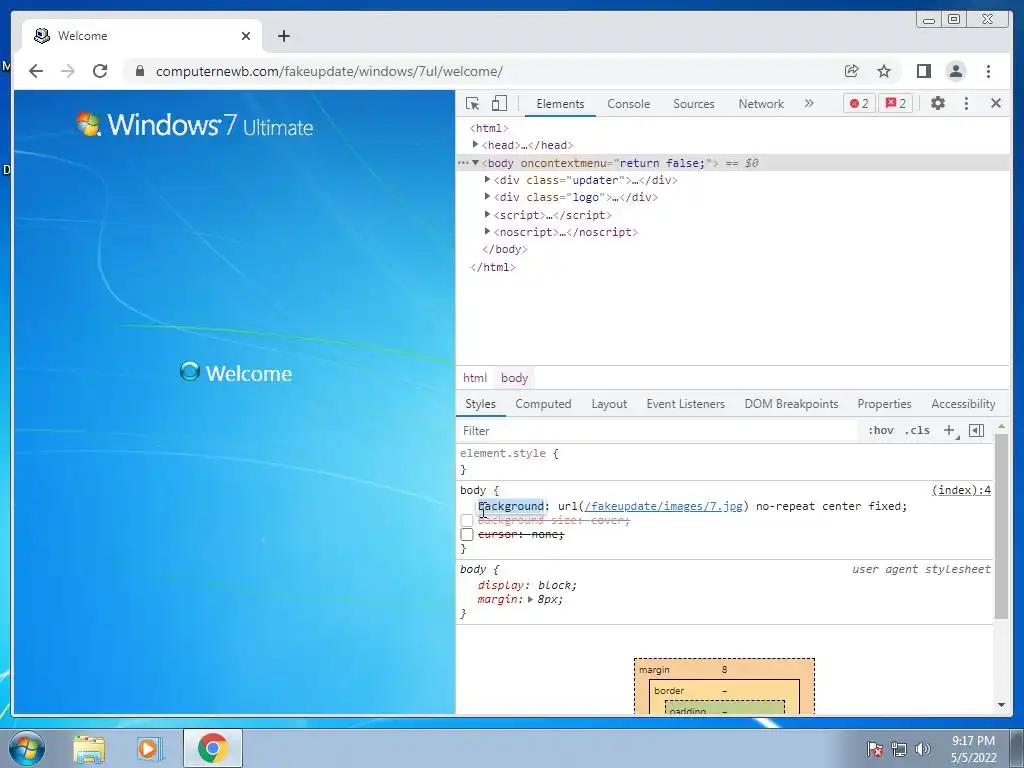Show more DevTools tabs chevron
This screenshot has height=768, width=1024.
point(809,103)
